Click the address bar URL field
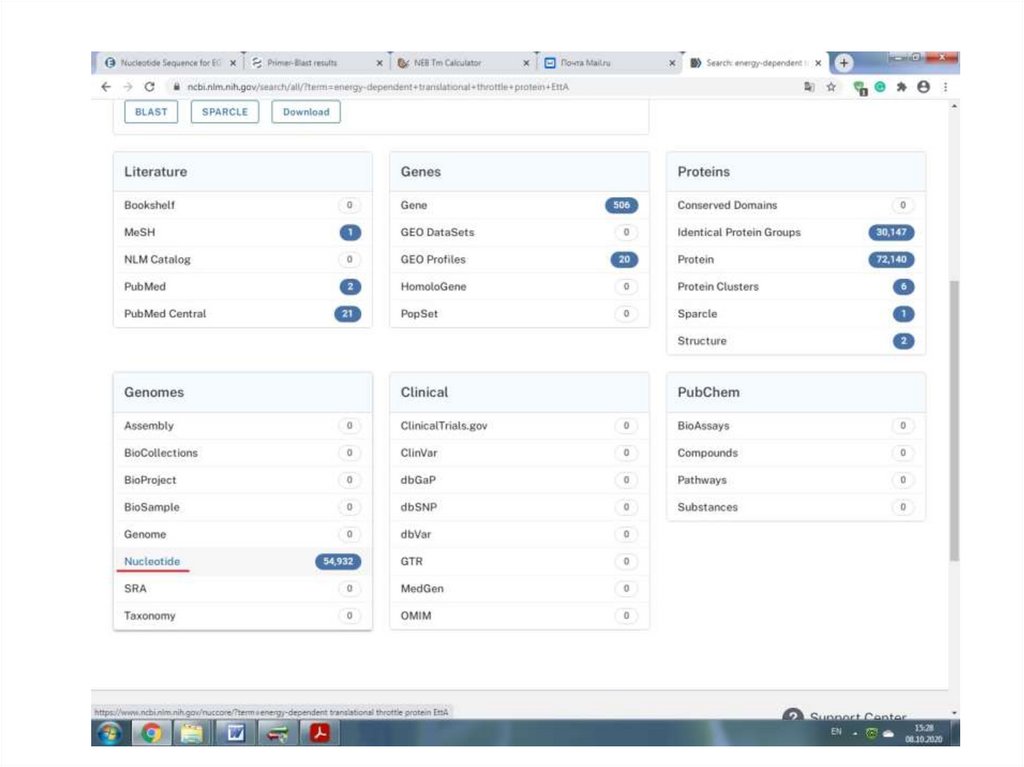The width and height of the screenshot is (1024, 767). click(483, 87)
